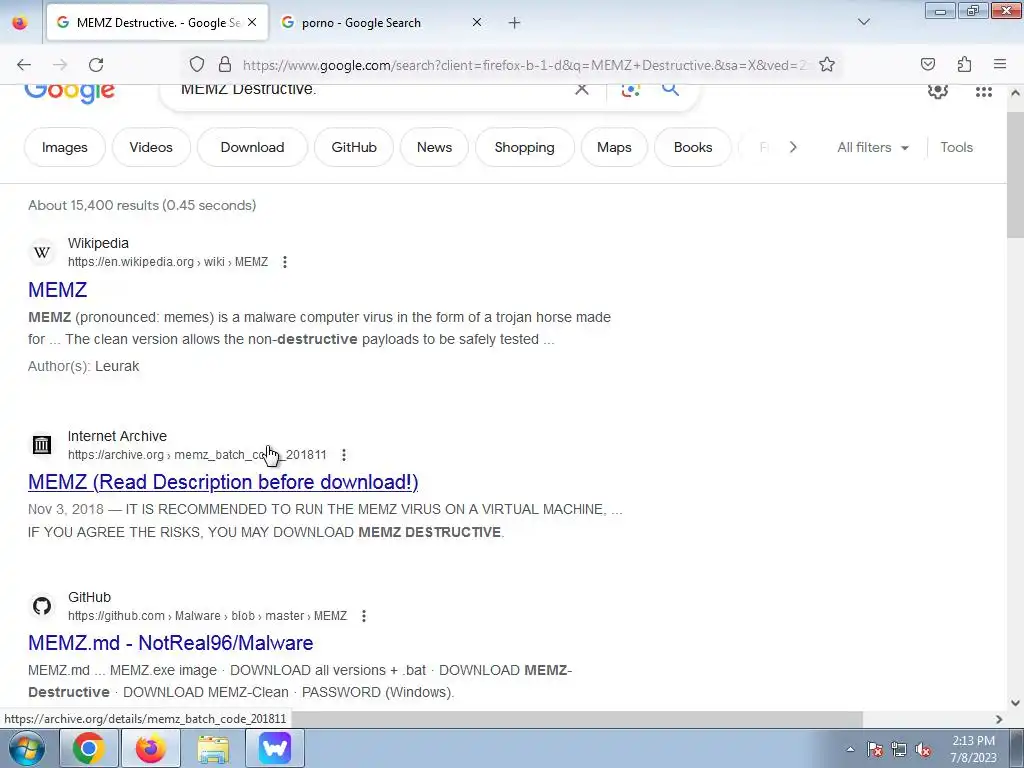The image size is (1024, 768).
Task: Open a new tab with plus
Action: coord(515,23)
